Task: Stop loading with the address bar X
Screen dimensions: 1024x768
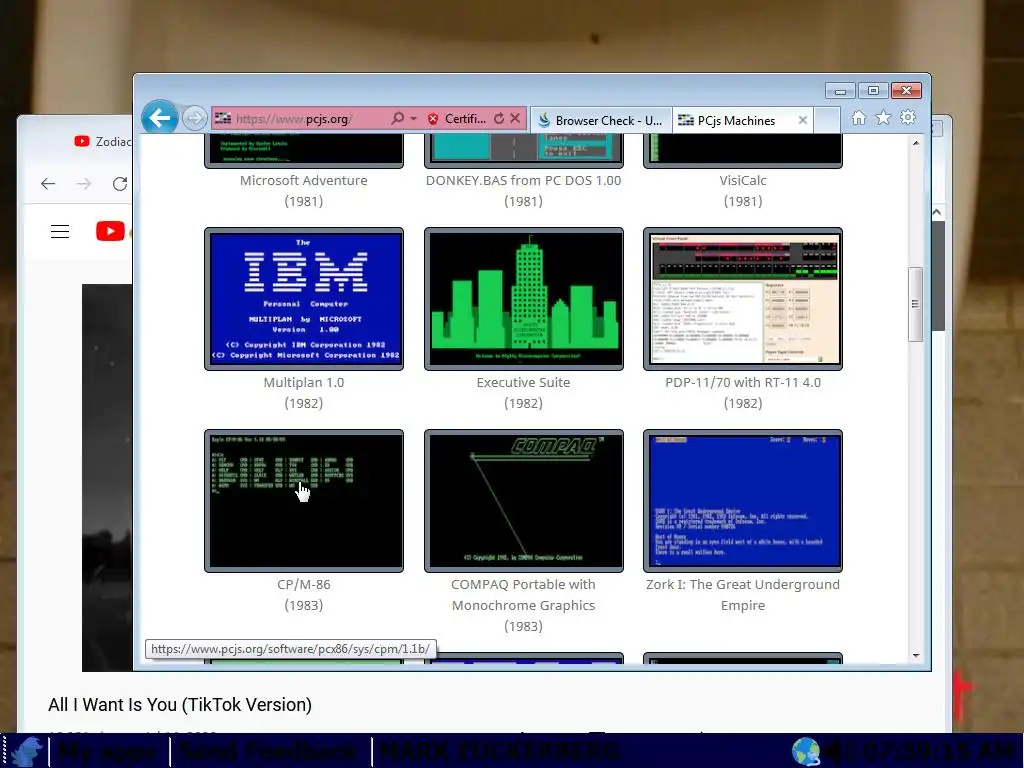Action: click(x=515, y=118)
